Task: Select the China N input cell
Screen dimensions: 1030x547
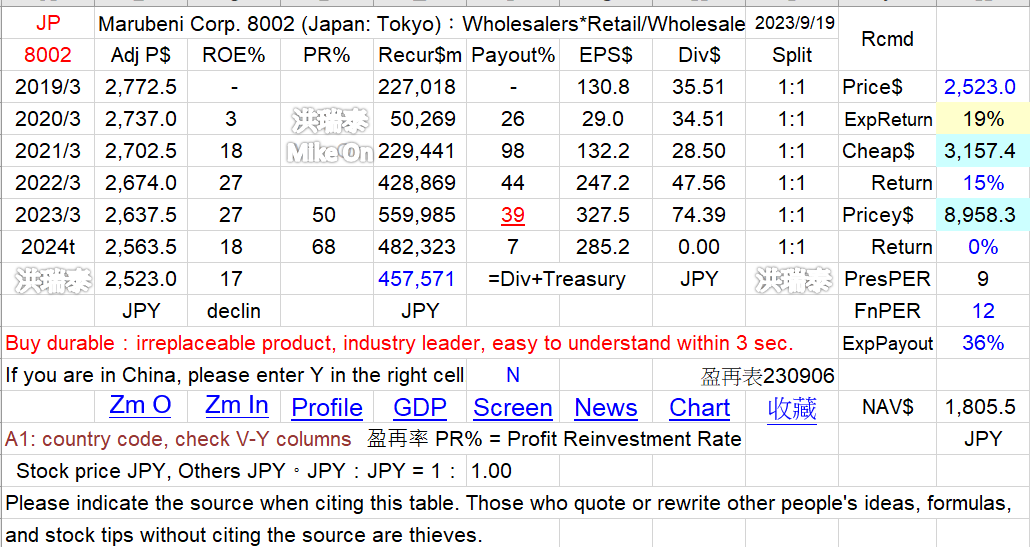Action: pos(512,375)
